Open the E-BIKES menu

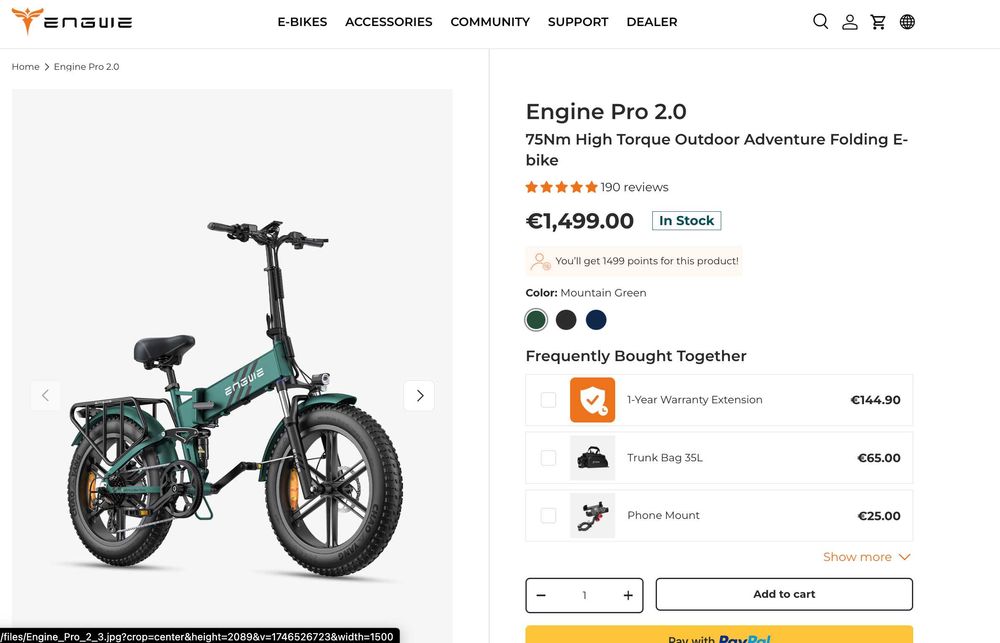pos(302,22)
